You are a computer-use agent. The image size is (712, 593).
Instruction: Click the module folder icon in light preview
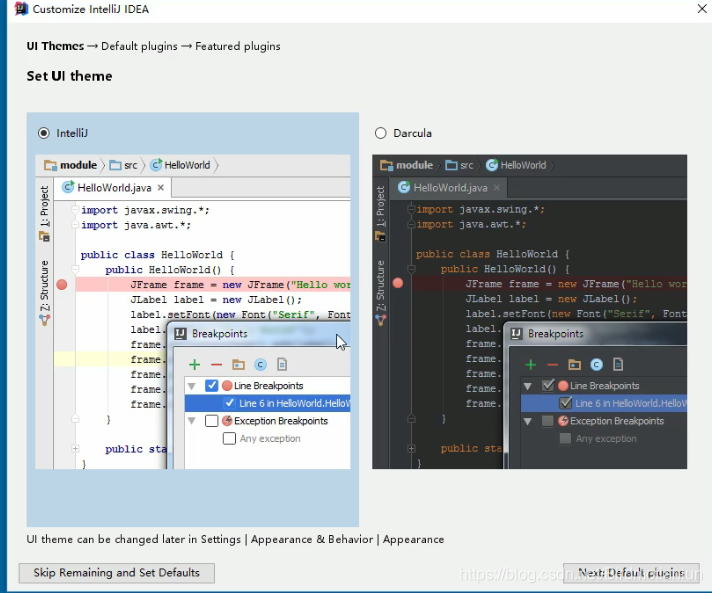[x=50, y=165]
